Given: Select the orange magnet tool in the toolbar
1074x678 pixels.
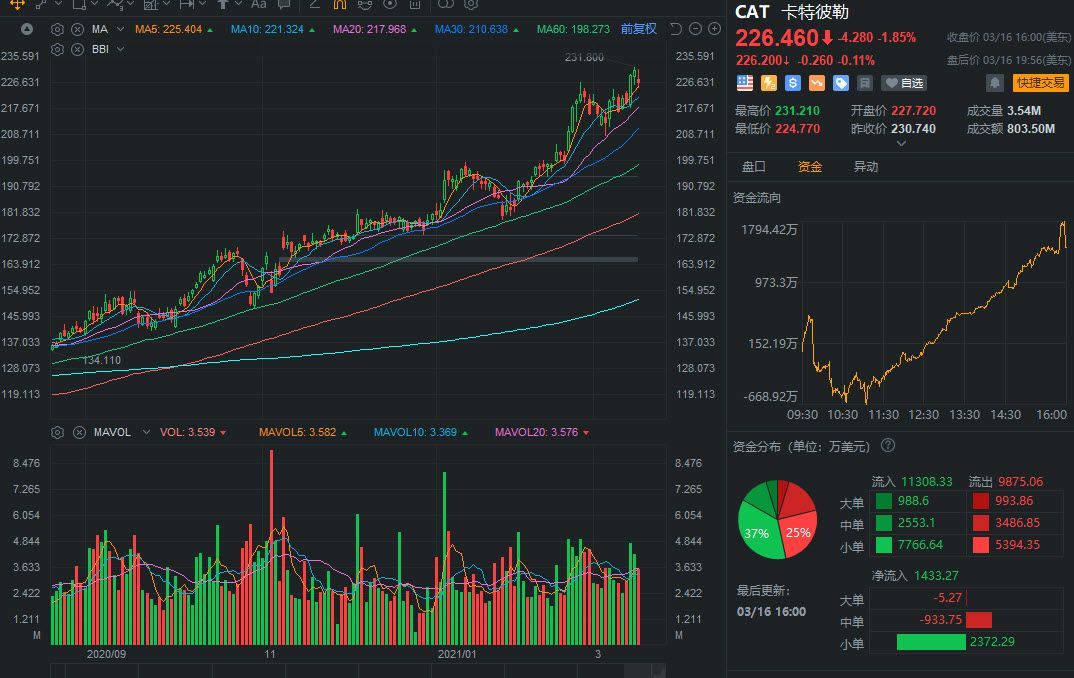Looking at the screenshot, I should [x=339, y=4].
